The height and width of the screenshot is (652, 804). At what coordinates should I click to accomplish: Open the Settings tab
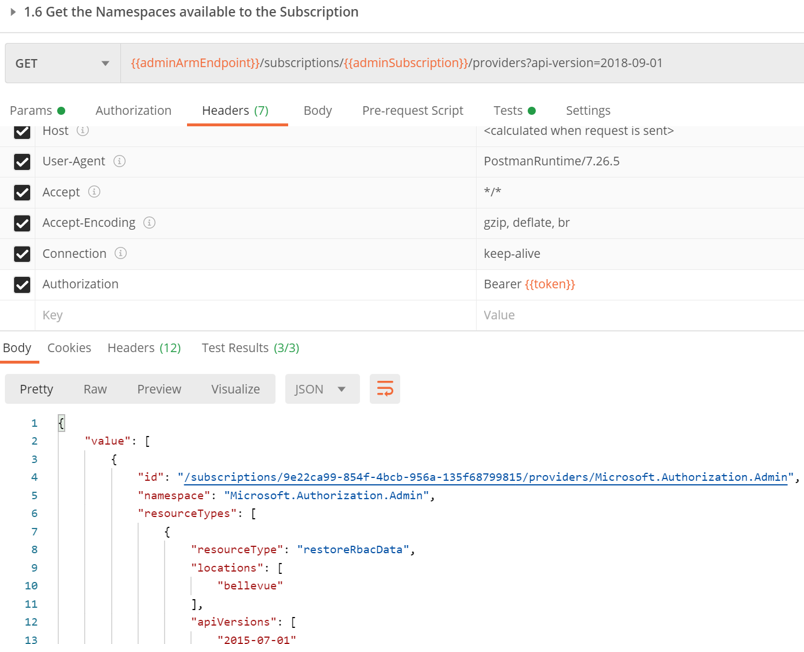tap(588, 111)
